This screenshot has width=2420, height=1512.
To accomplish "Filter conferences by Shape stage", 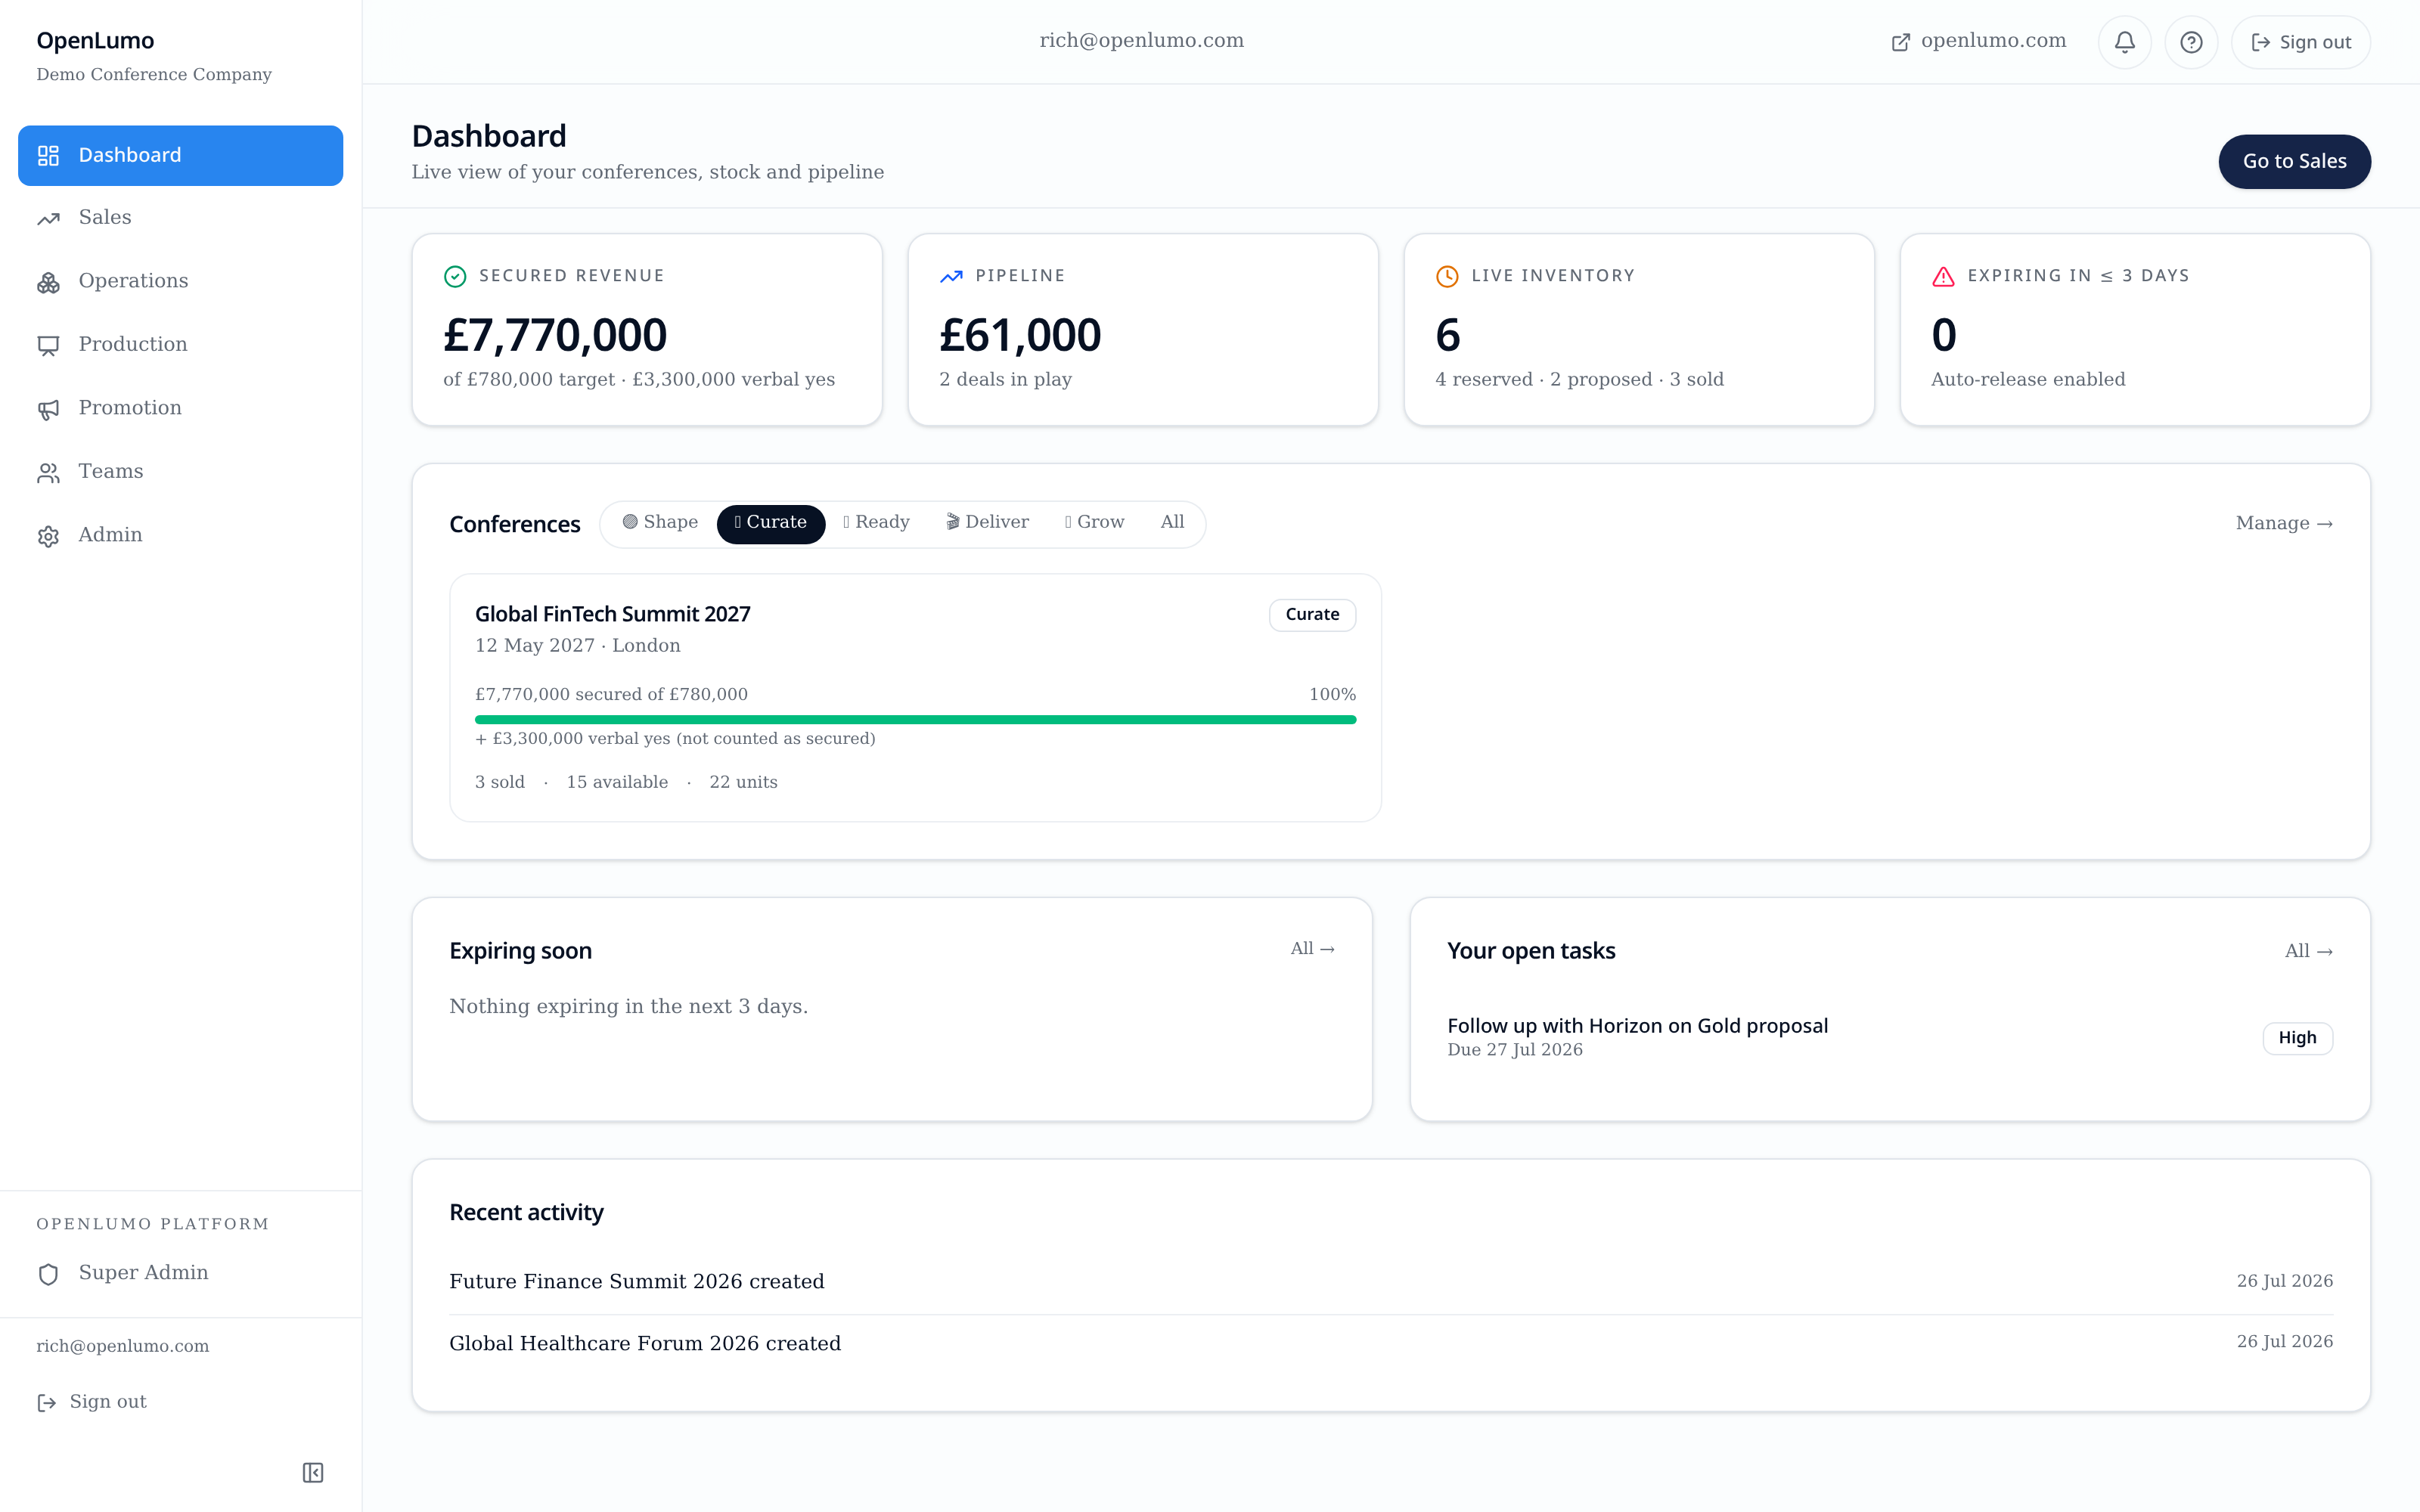I will tap(660, 523).
